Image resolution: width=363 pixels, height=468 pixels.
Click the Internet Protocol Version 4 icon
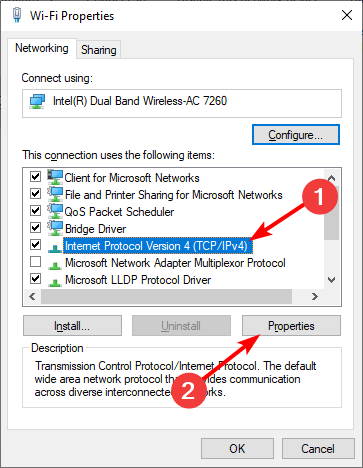pos(55,247)
